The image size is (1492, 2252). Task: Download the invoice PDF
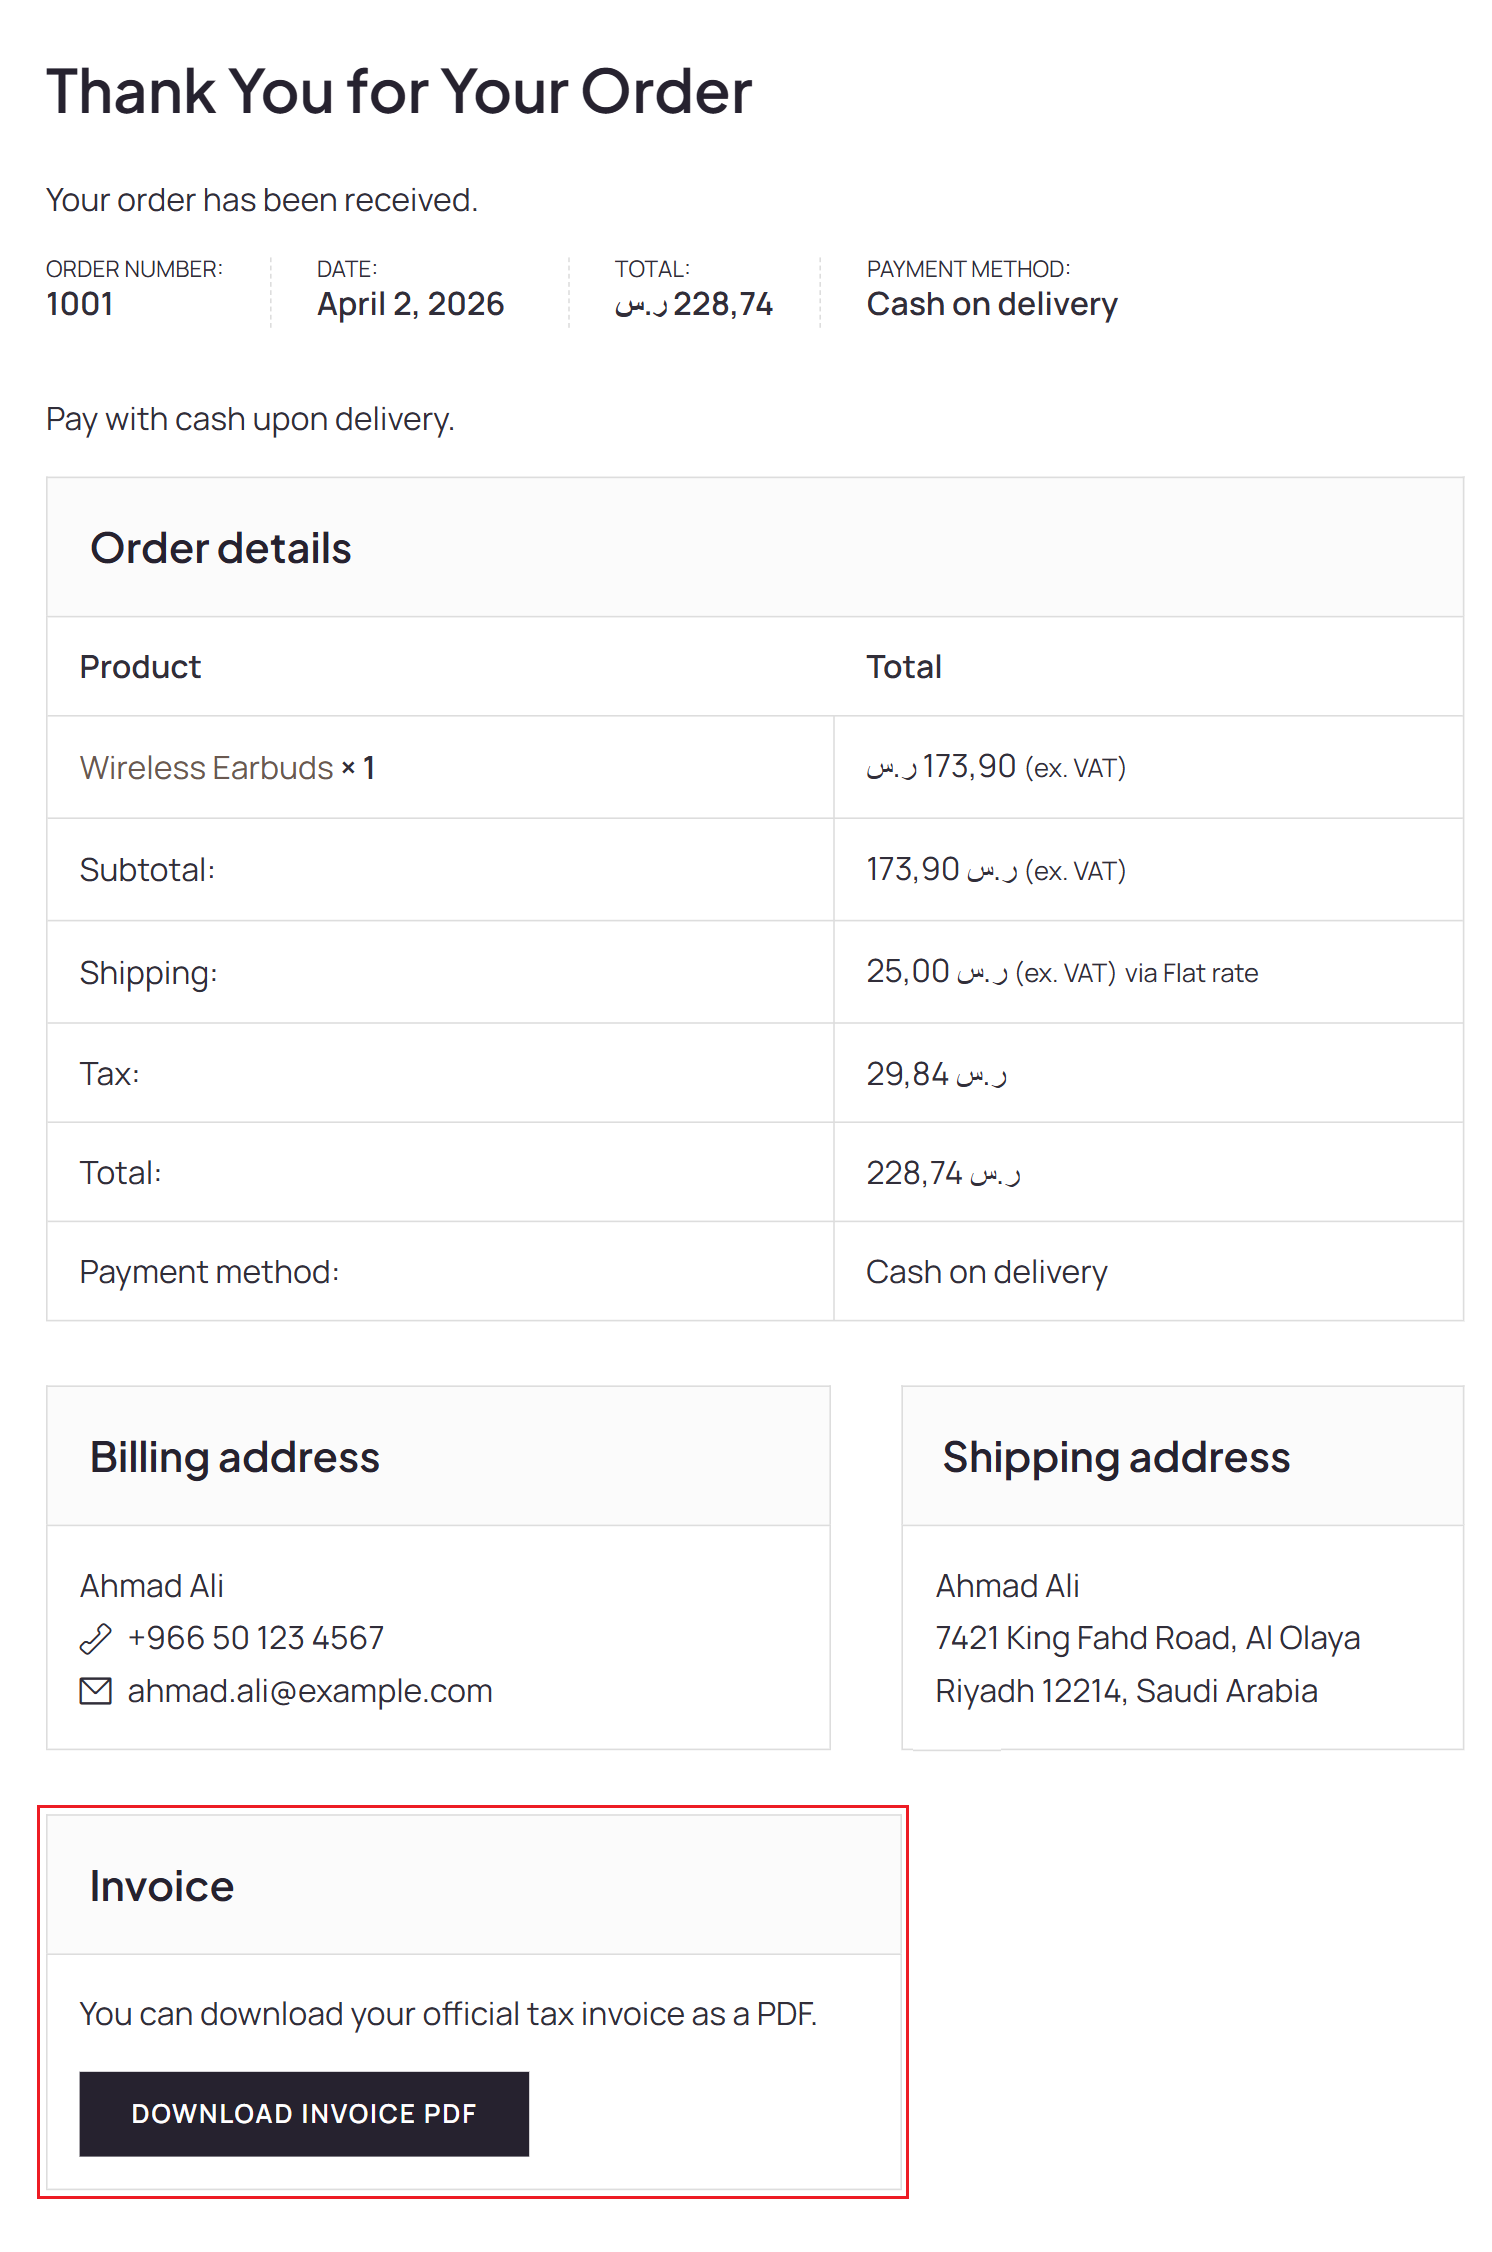(304, 2113)
